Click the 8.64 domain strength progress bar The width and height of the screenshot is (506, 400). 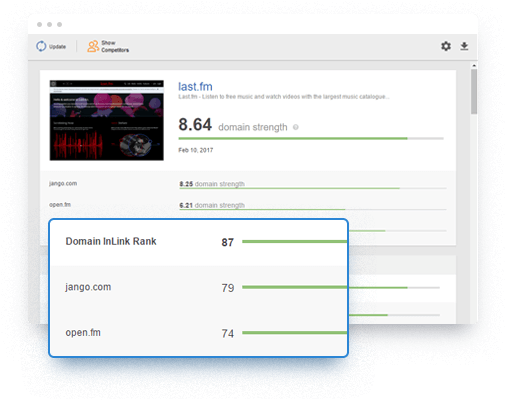pyautogui.click(x=311, y=138)
